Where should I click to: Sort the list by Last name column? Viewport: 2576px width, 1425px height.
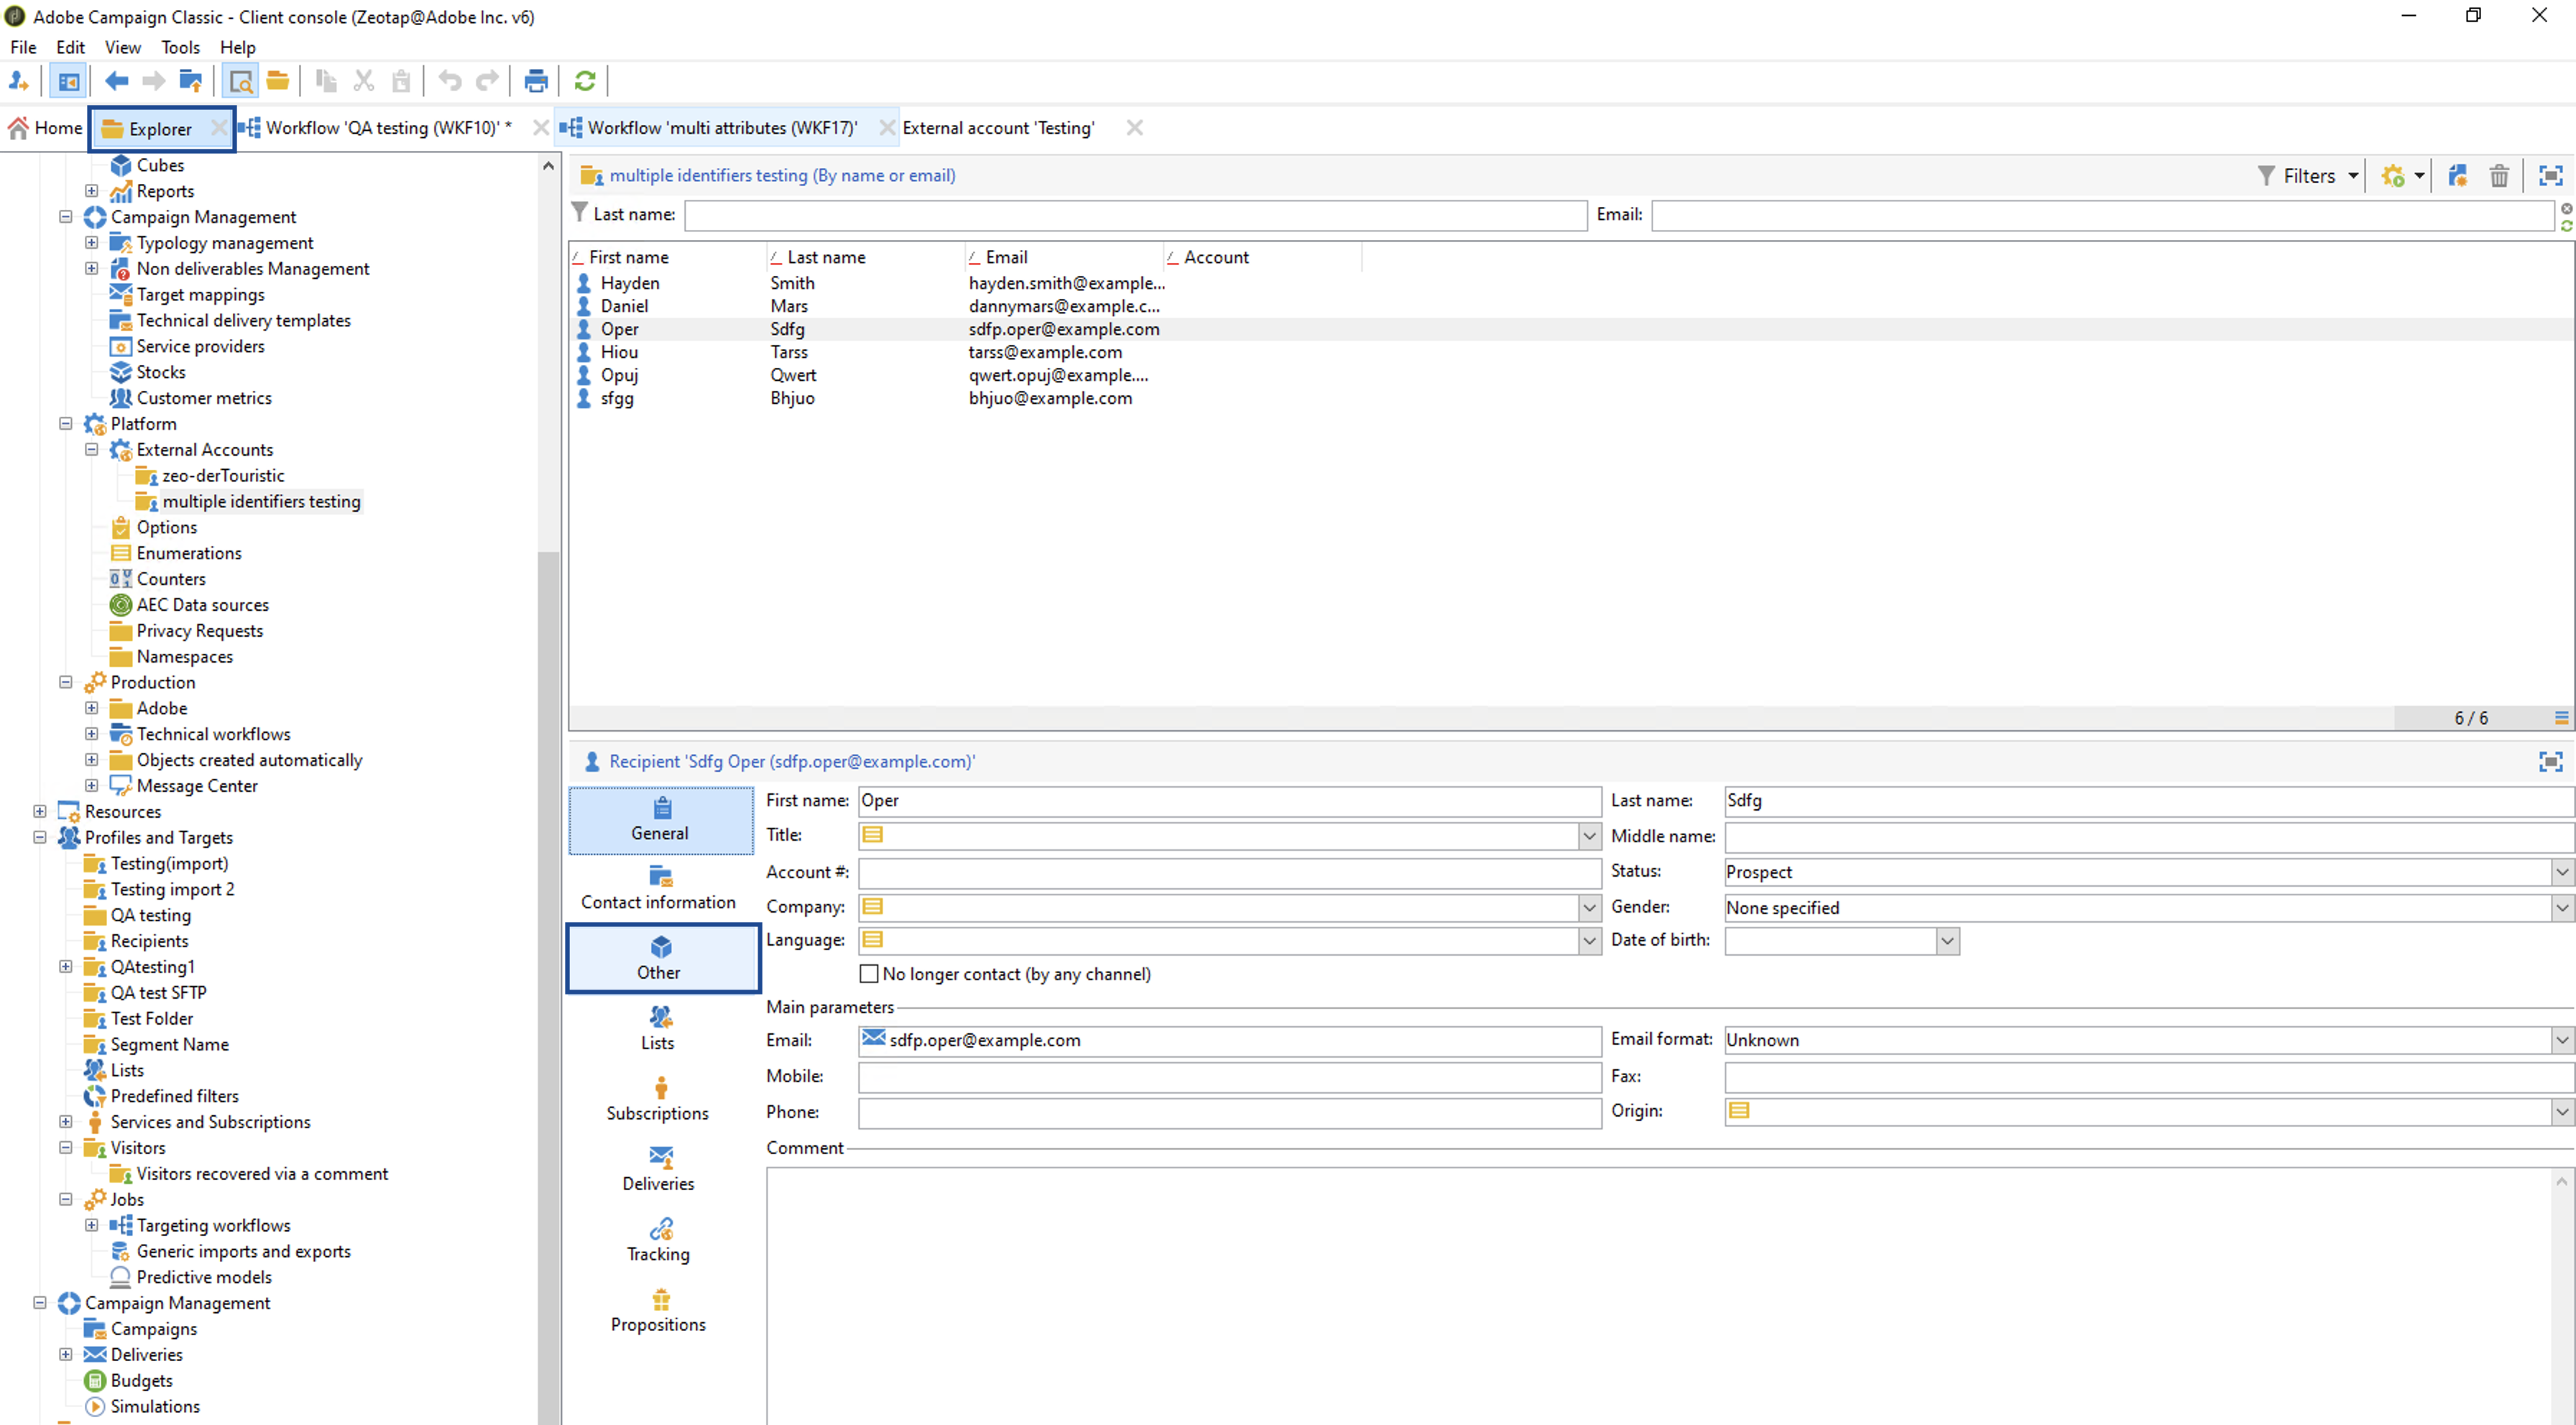(x=826, y=257)
